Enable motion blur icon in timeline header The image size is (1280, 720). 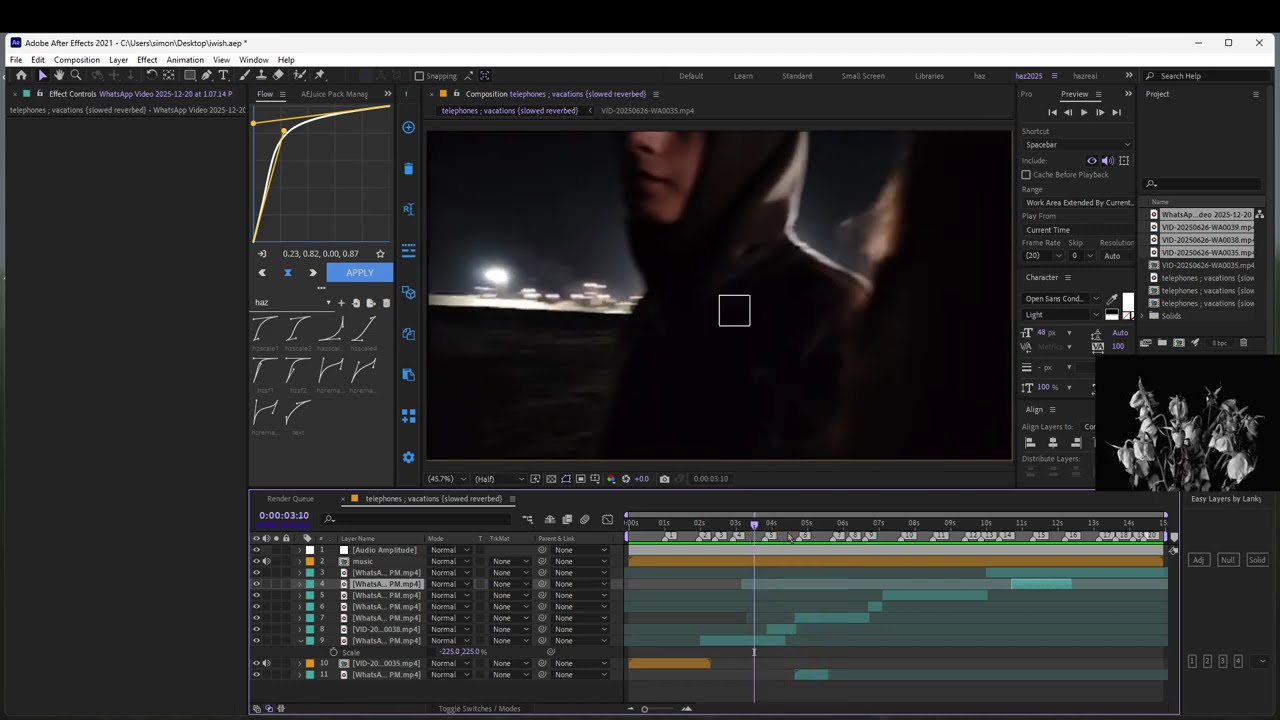(585, 520)
